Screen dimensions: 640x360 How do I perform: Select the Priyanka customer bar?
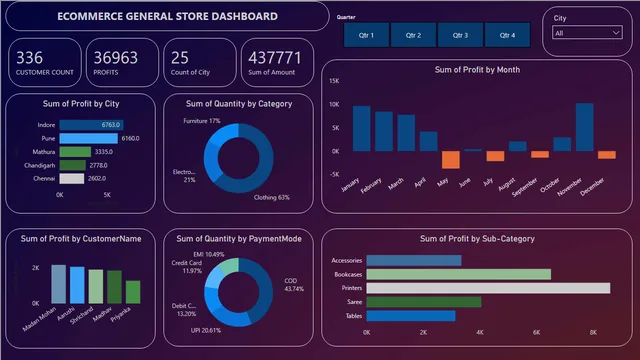(133, 292)
